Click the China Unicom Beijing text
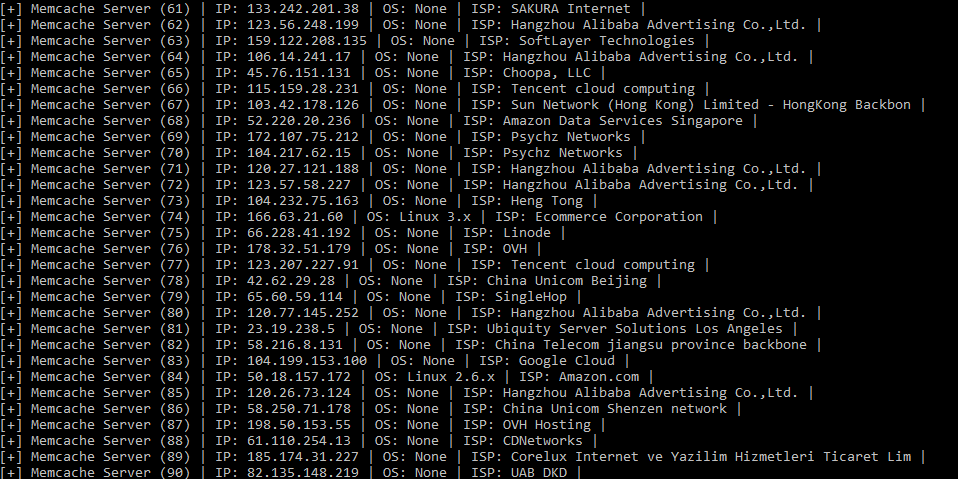The image size is (958, 479). coord(567,281)
